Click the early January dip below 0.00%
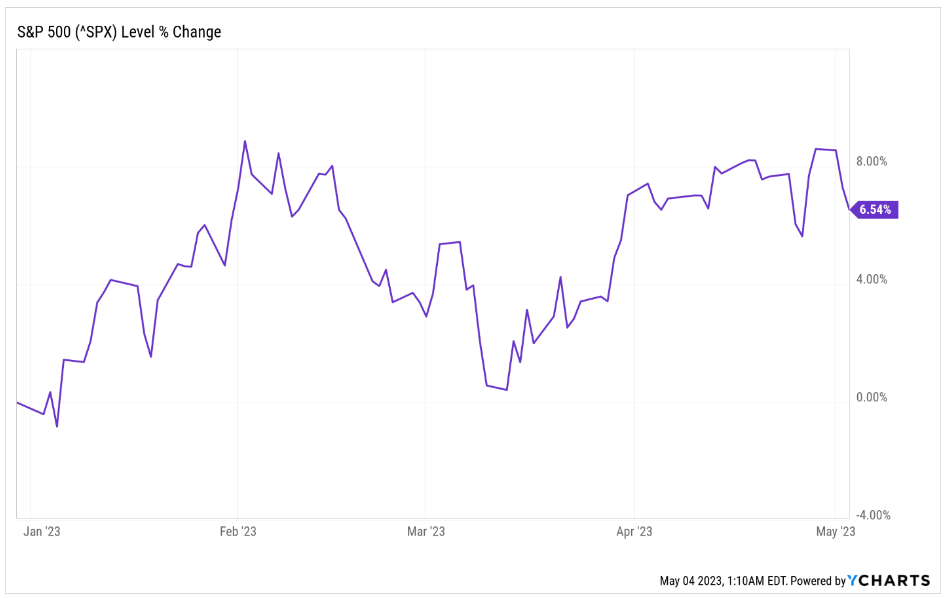This screenshot has height=598, width=946. [57, 426]
